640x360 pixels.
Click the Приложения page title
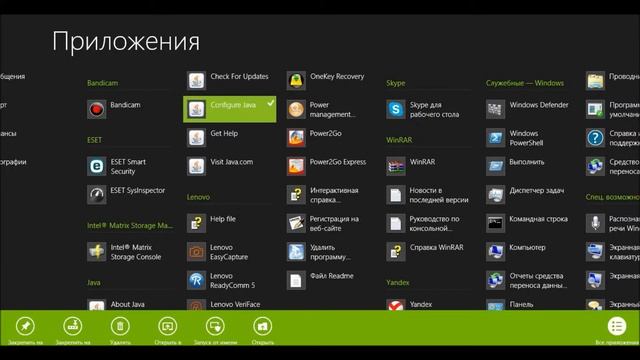click(126, 42)
